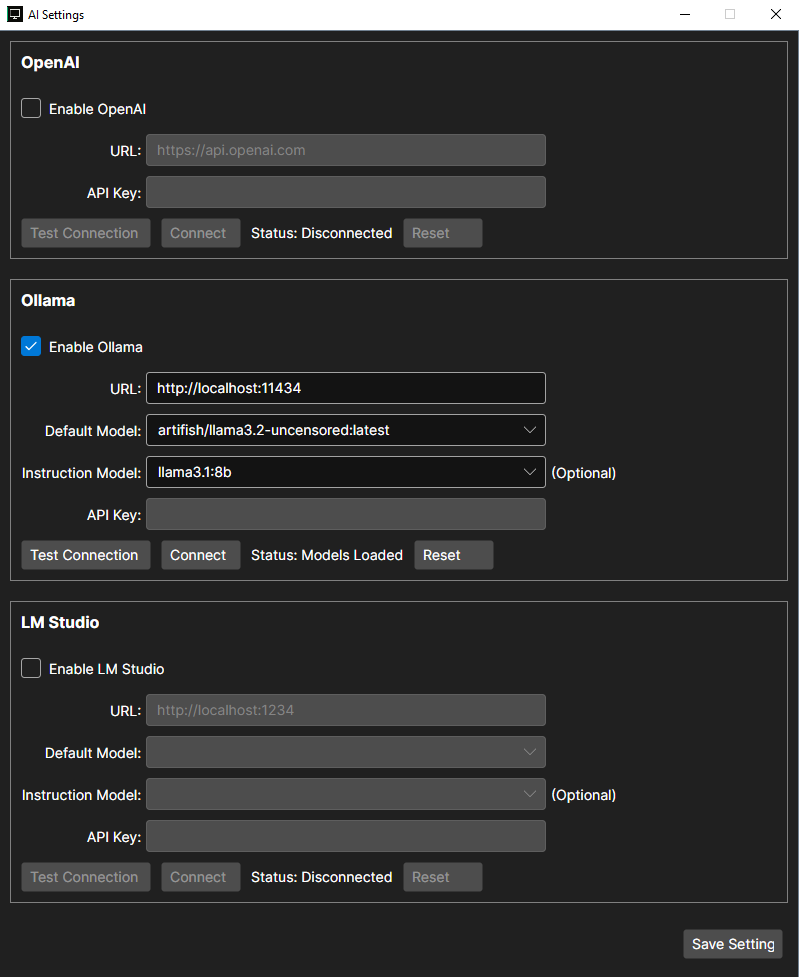Viewport: 799px width, 977px height.
Task: Enable the LM Studio checkbox
Action: 31,669
